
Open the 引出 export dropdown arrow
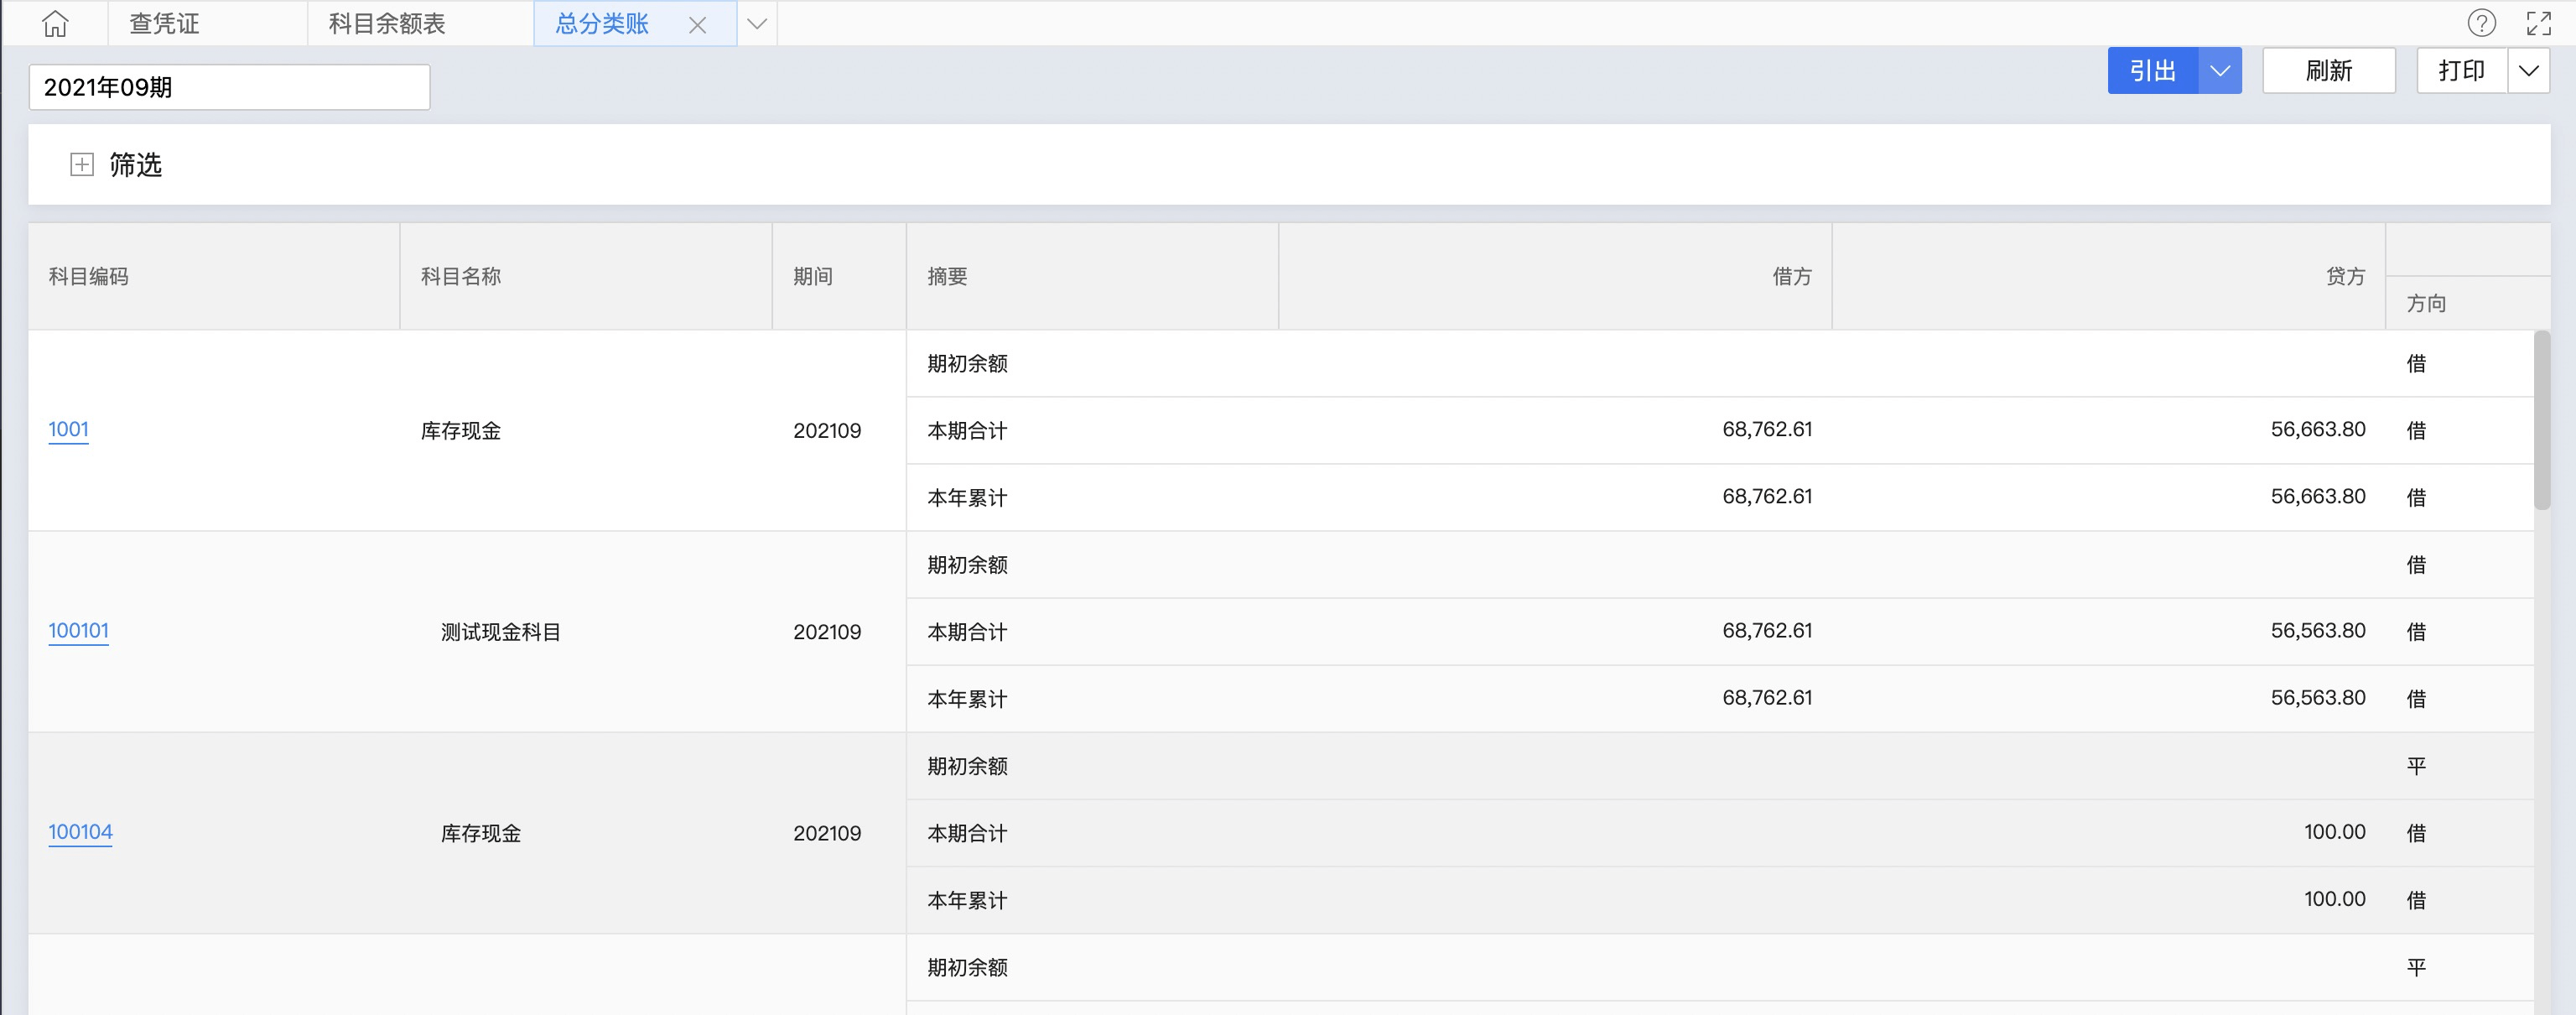tap(2220, 71)
